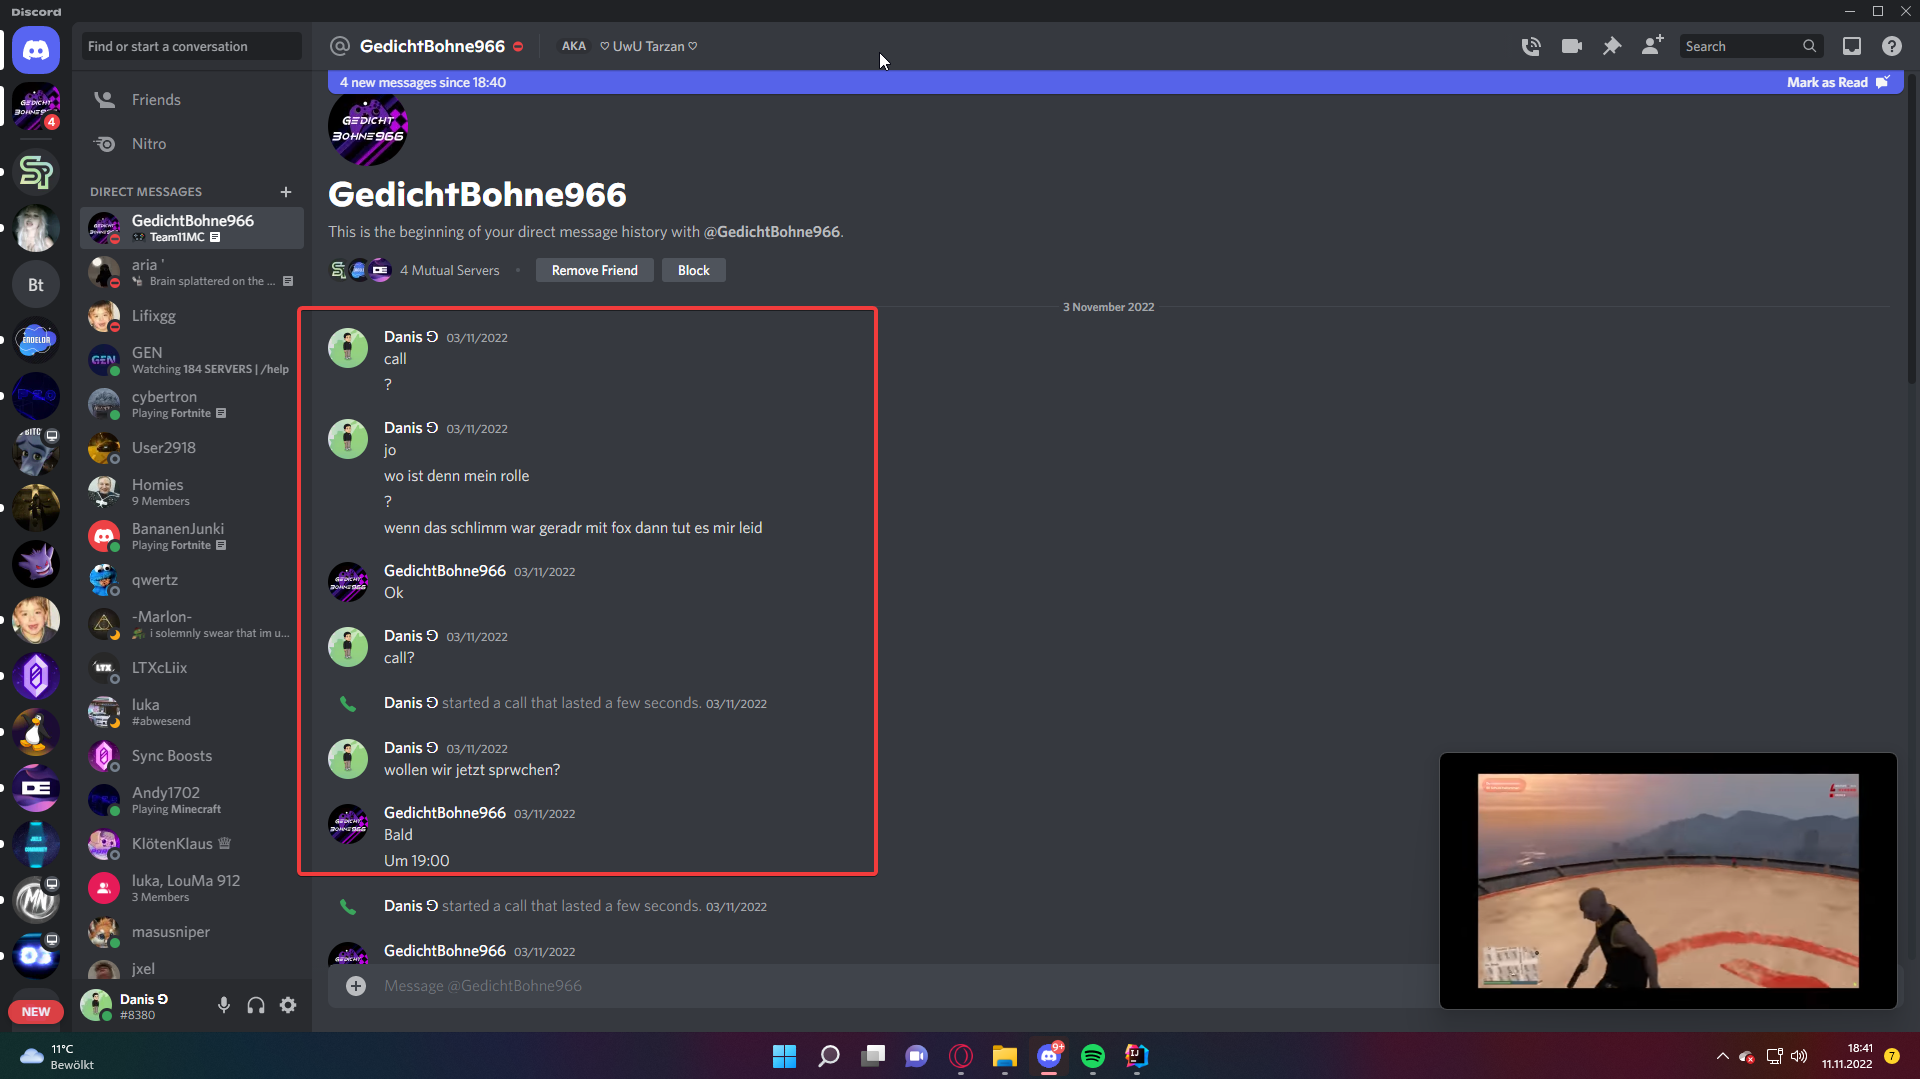1920x1079 pixels.
Task: Open the Discord help icon
Action: coord(1891,46)
